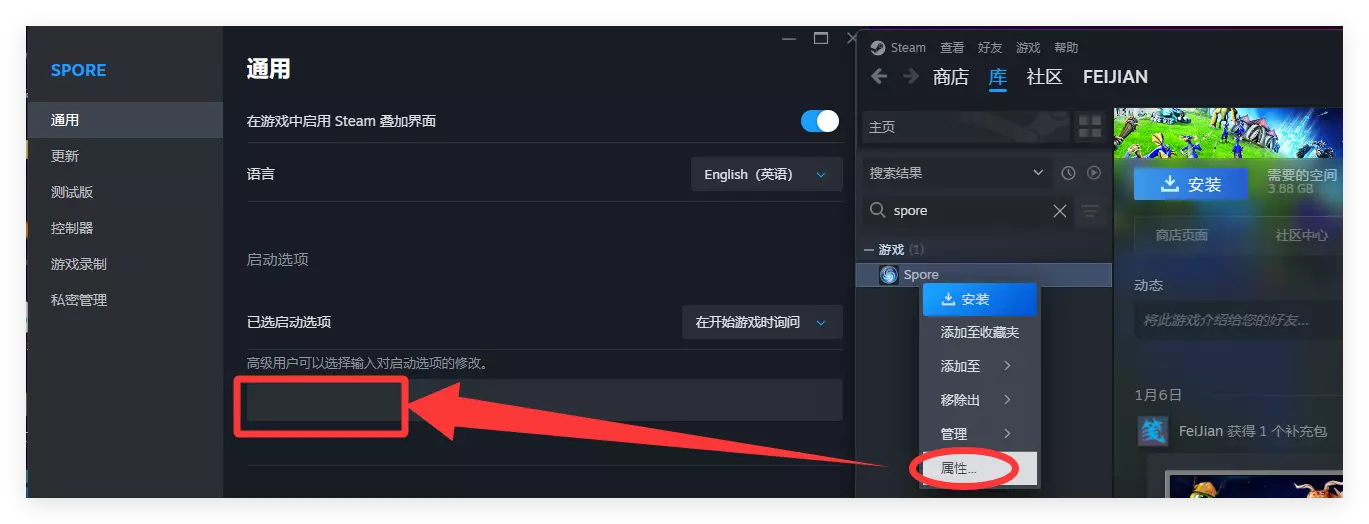Switch to the 社区 tab in Steam
This screenshot has height=524, width=1369.
click(1044, 77)
